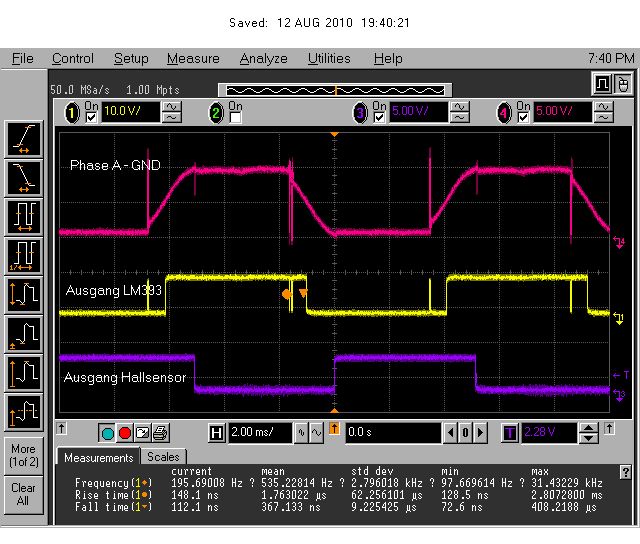Click the help question mark in measurements
This screenshot has height=544, width=640.
pos(625,472)
